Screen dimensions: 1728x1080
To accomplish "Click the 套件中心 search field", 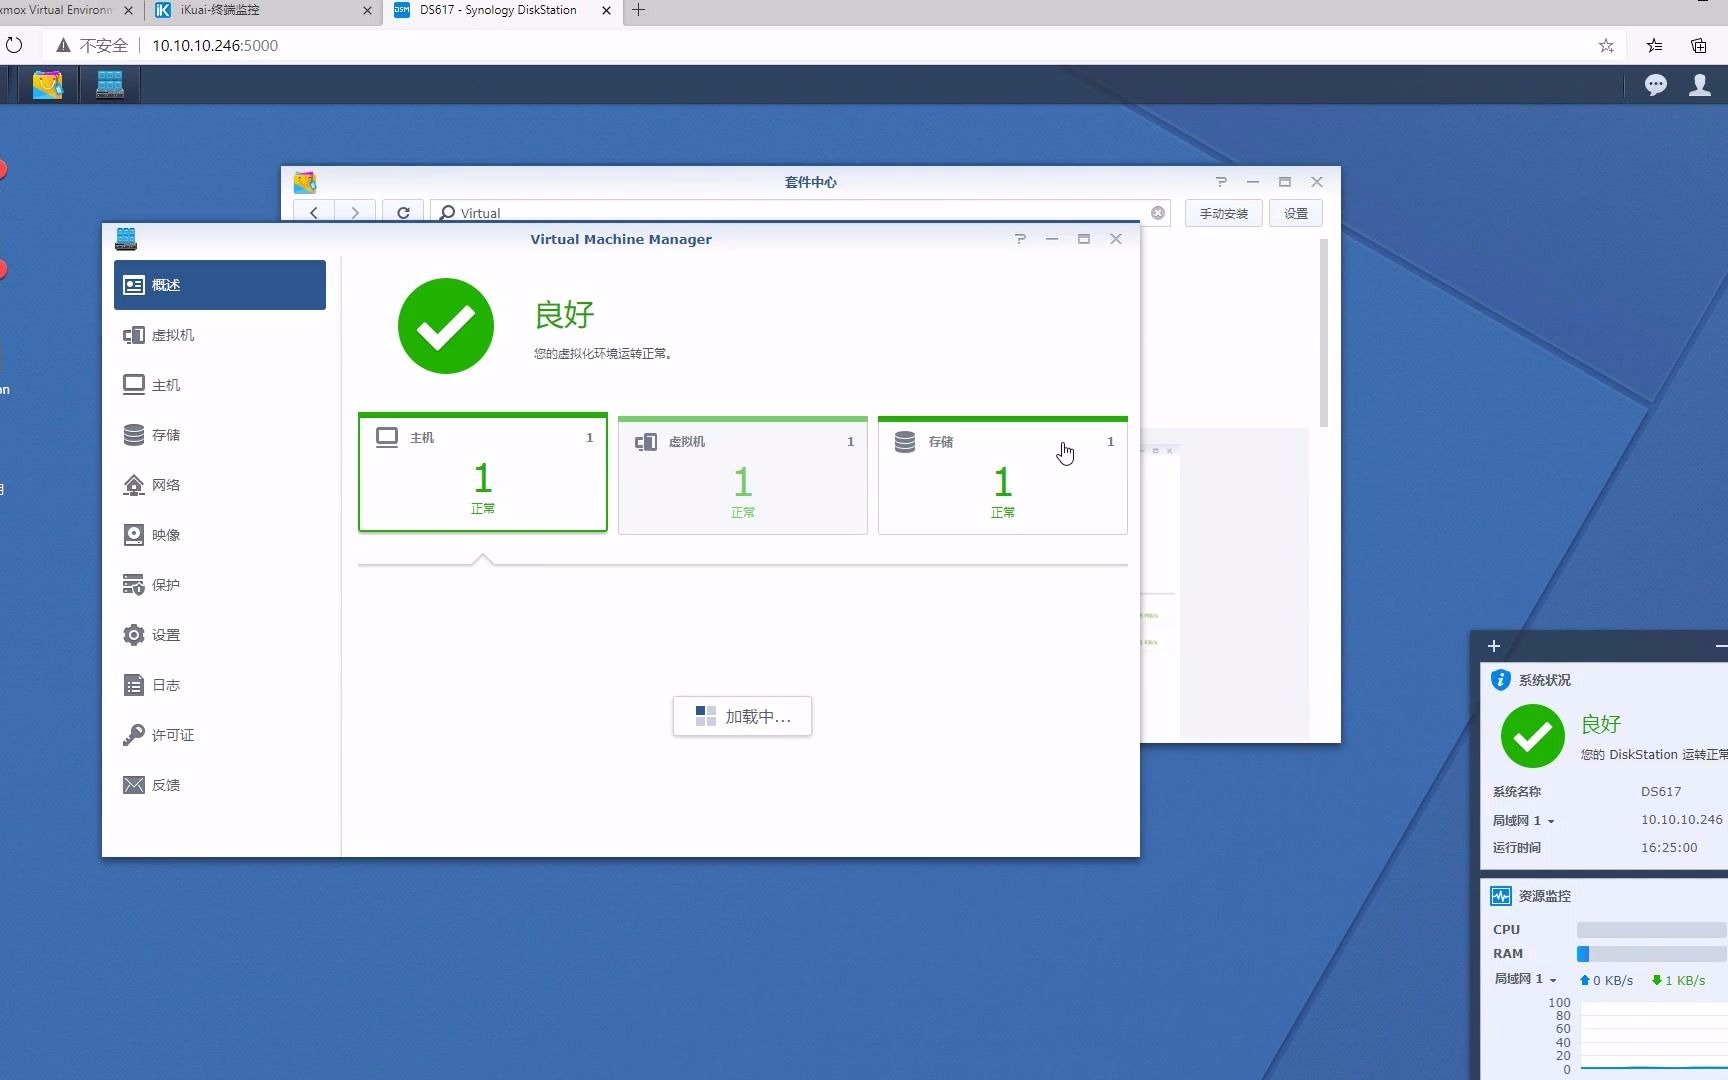I will (800, 212).
